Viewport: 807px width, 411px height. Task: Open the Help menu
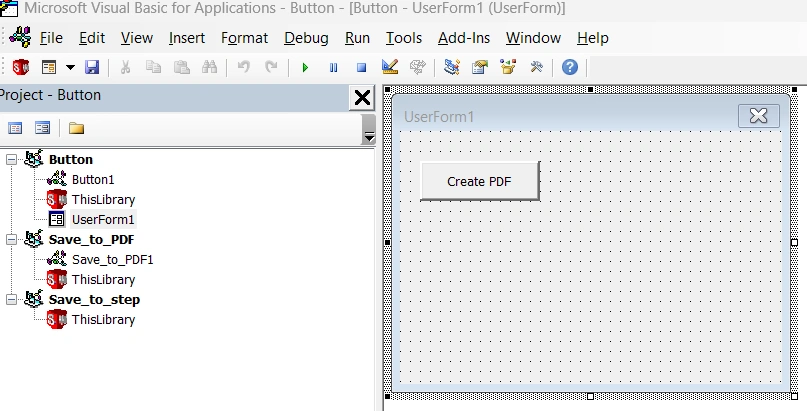593,38
